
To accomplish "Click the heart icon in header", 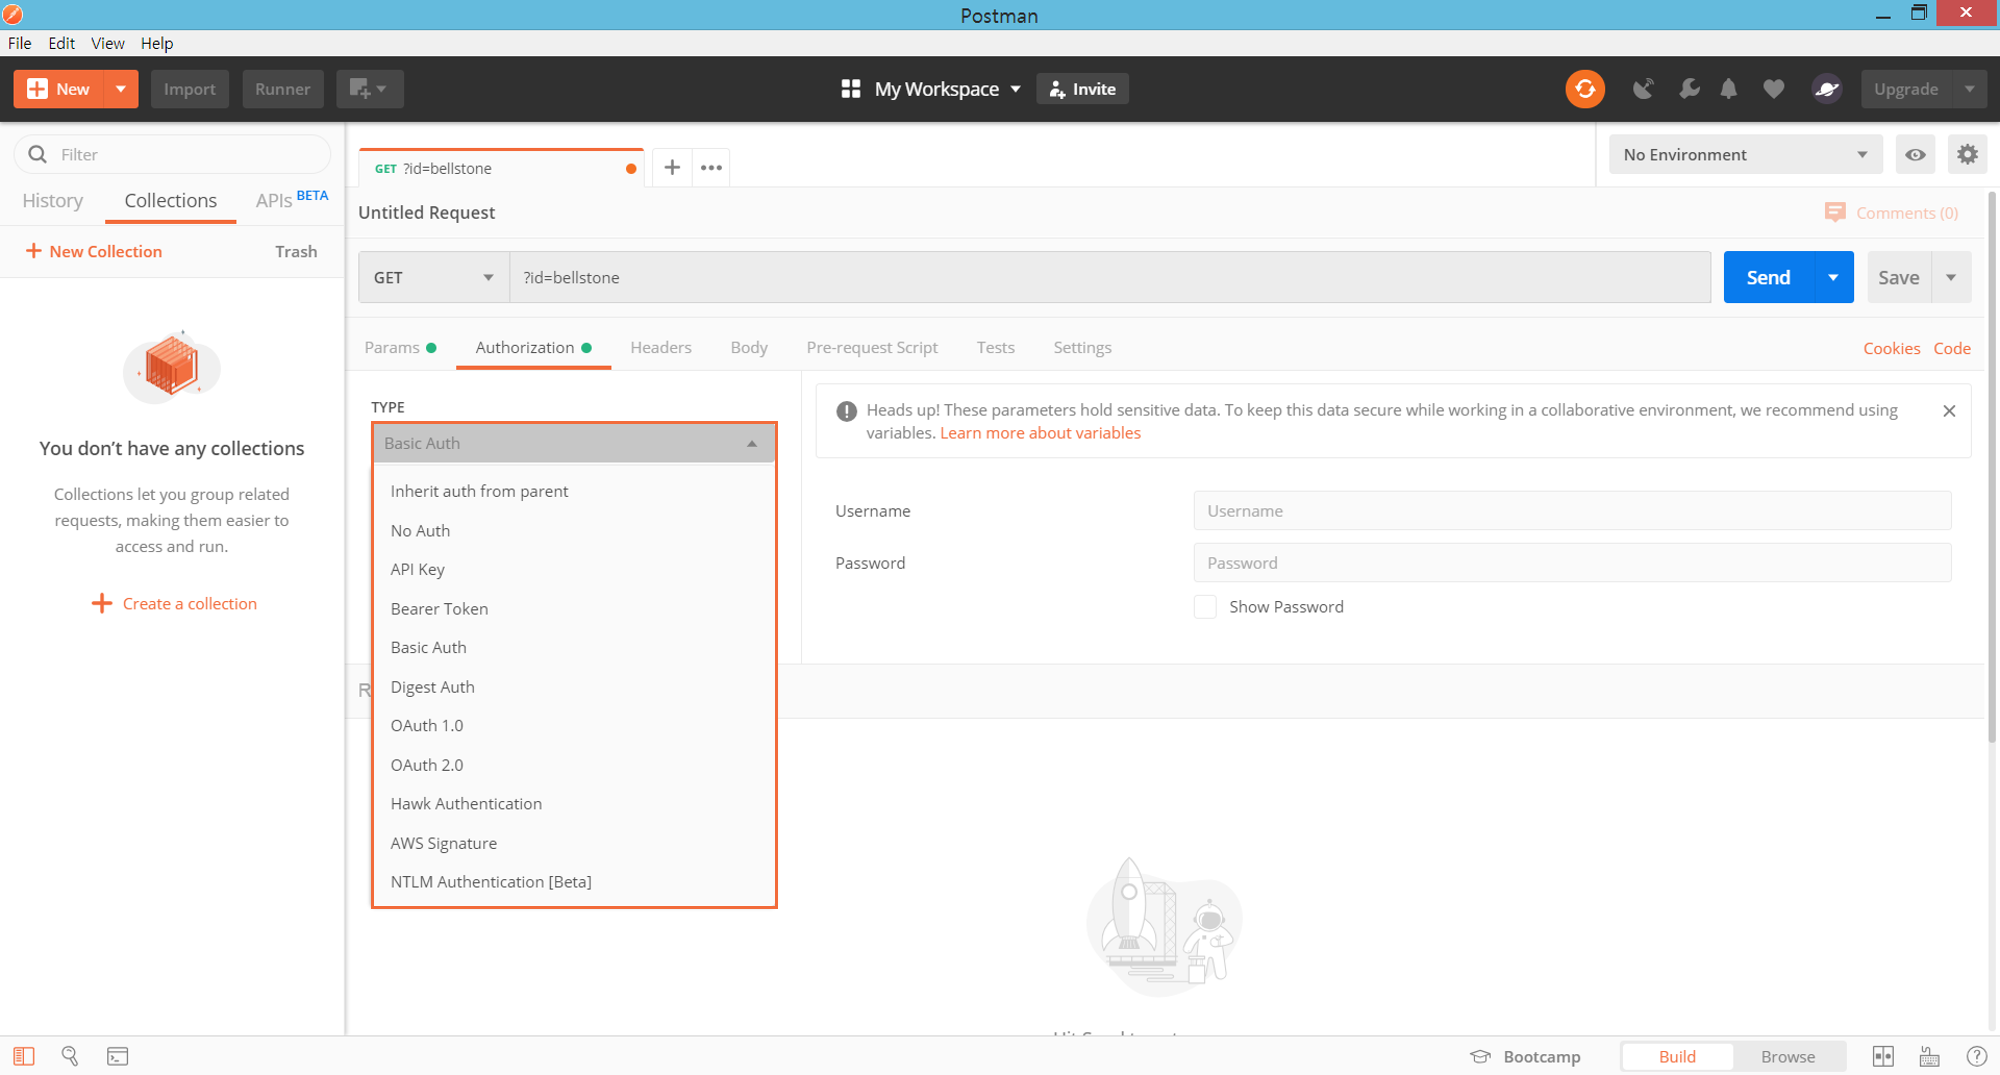I will [x=1774, y=89].
